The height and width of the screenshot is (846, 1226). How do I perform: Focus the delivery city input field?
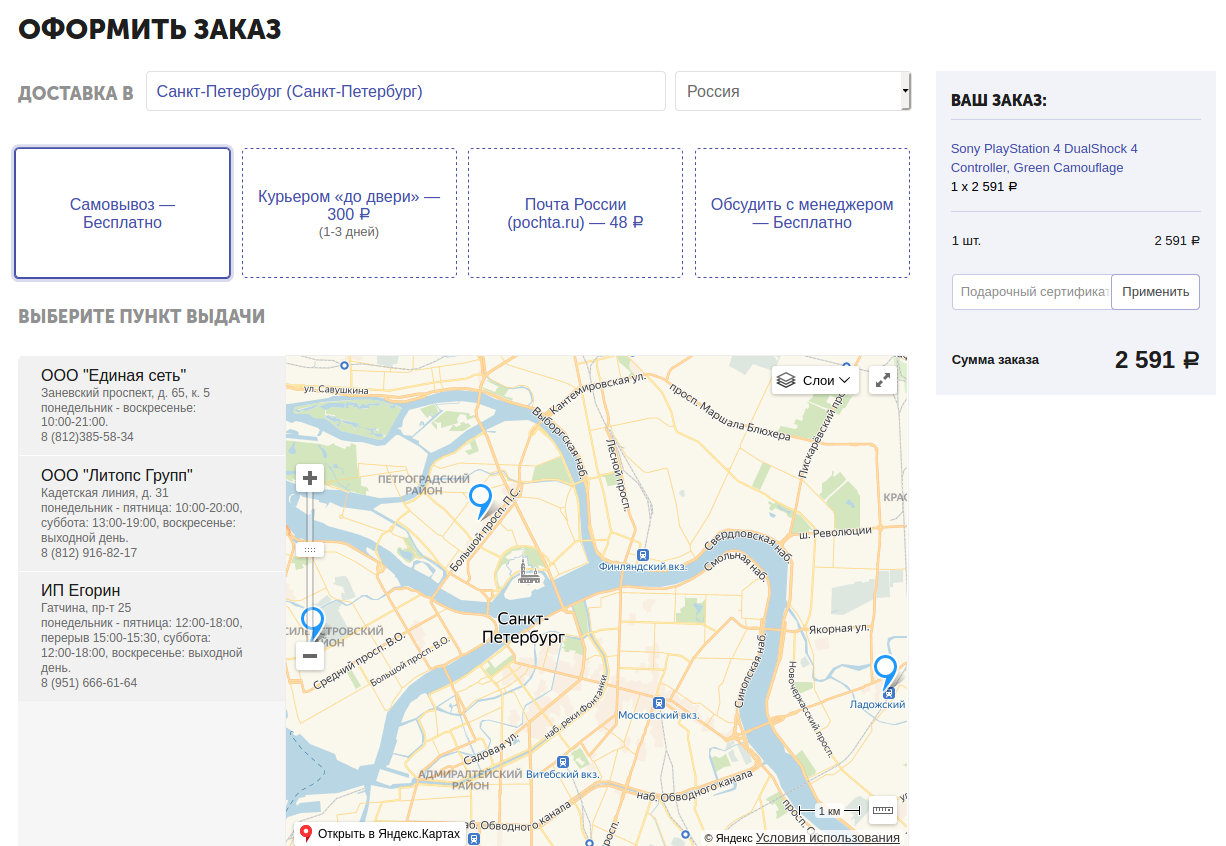pyautogui.click(x=406, y=91)
